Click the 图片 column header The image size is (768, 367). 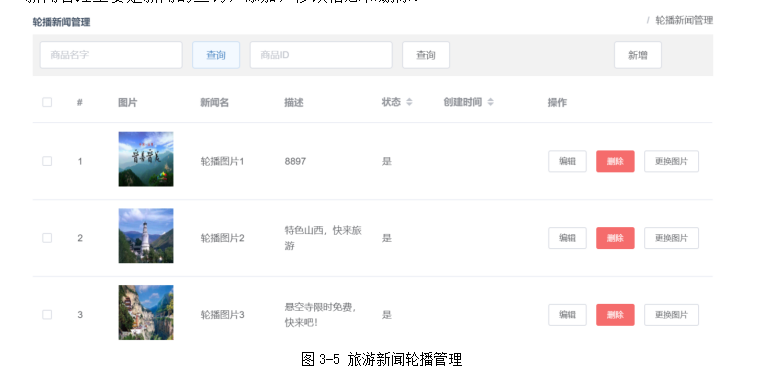click(x=128, y=102)
